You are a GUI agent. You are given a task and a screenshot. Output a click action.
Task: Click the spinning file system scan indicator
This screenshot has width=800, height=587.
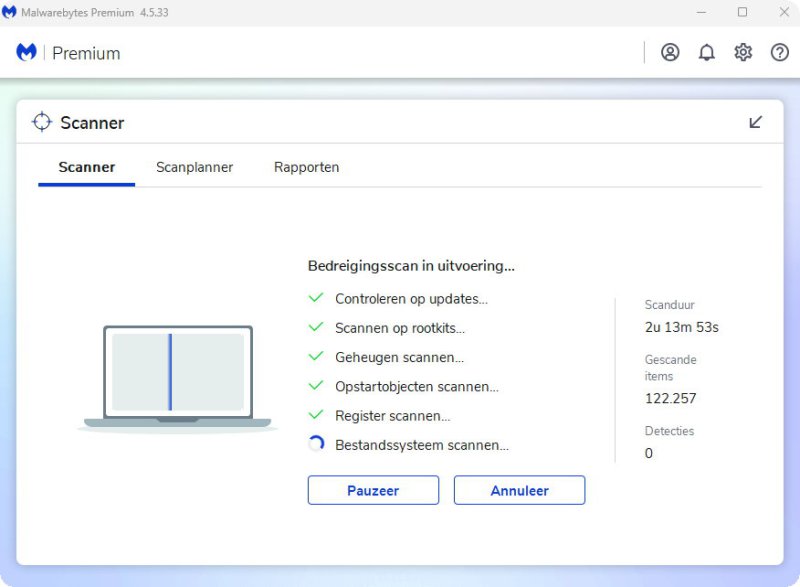tap(316, 445)
